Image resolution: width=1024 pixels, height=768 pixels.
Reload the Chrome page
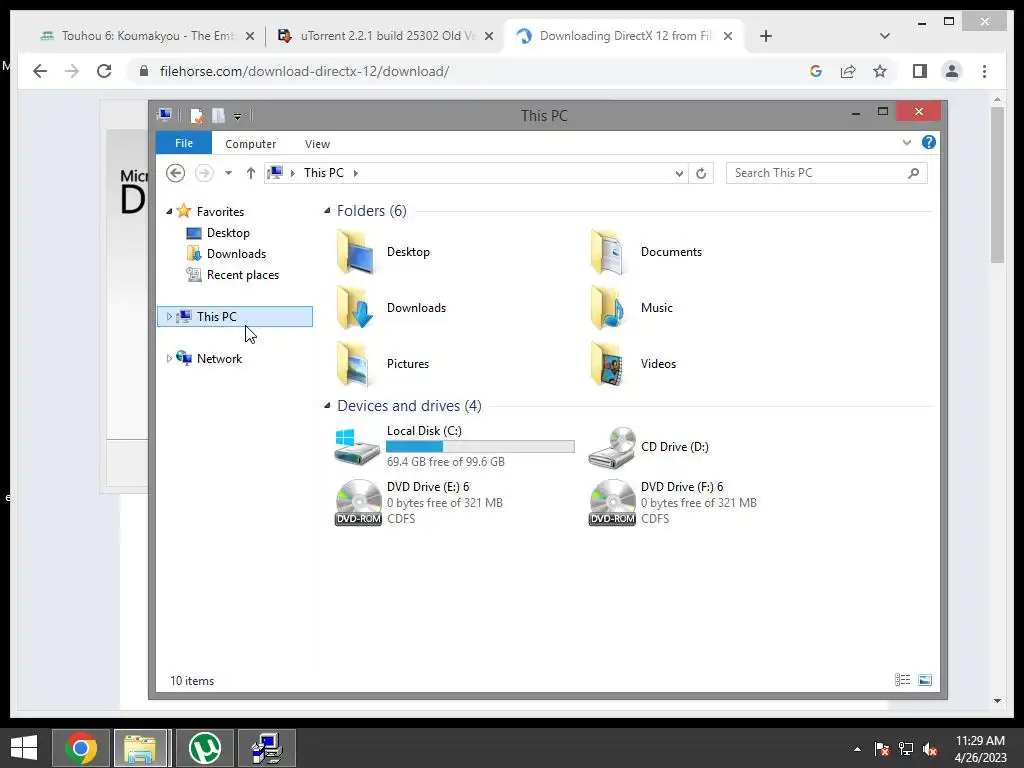click(104, 71)
